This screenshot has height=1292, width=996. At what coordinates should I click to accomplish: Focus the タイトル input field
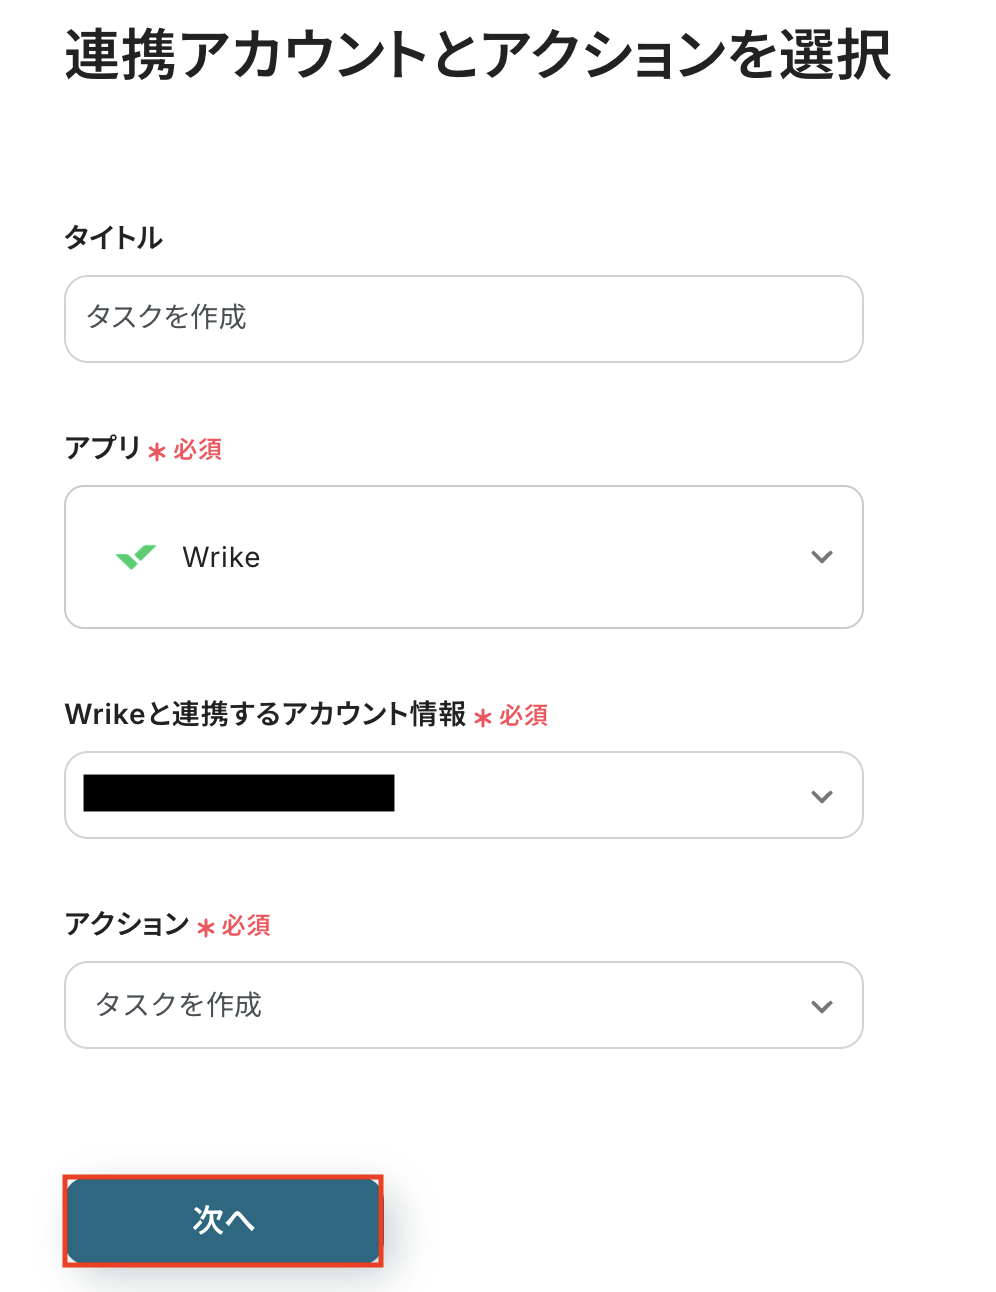click(x=463, y=319)
